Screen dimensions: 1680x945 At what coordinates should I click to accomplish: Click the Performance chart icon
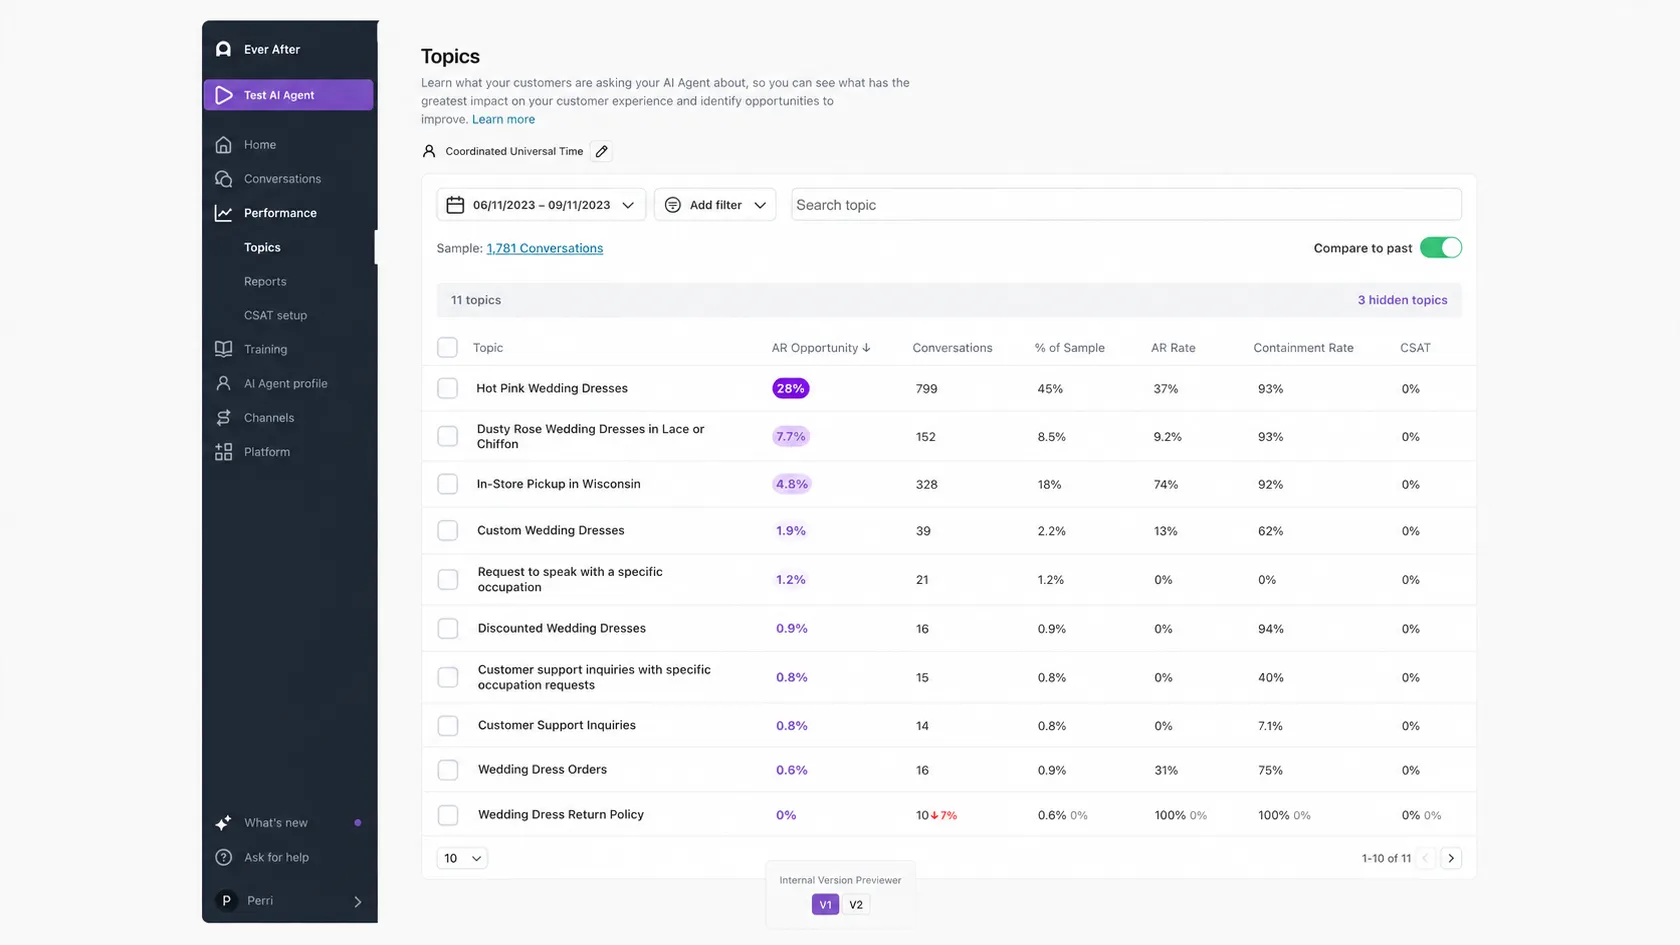pyautogui.click(x=224, y=213)
